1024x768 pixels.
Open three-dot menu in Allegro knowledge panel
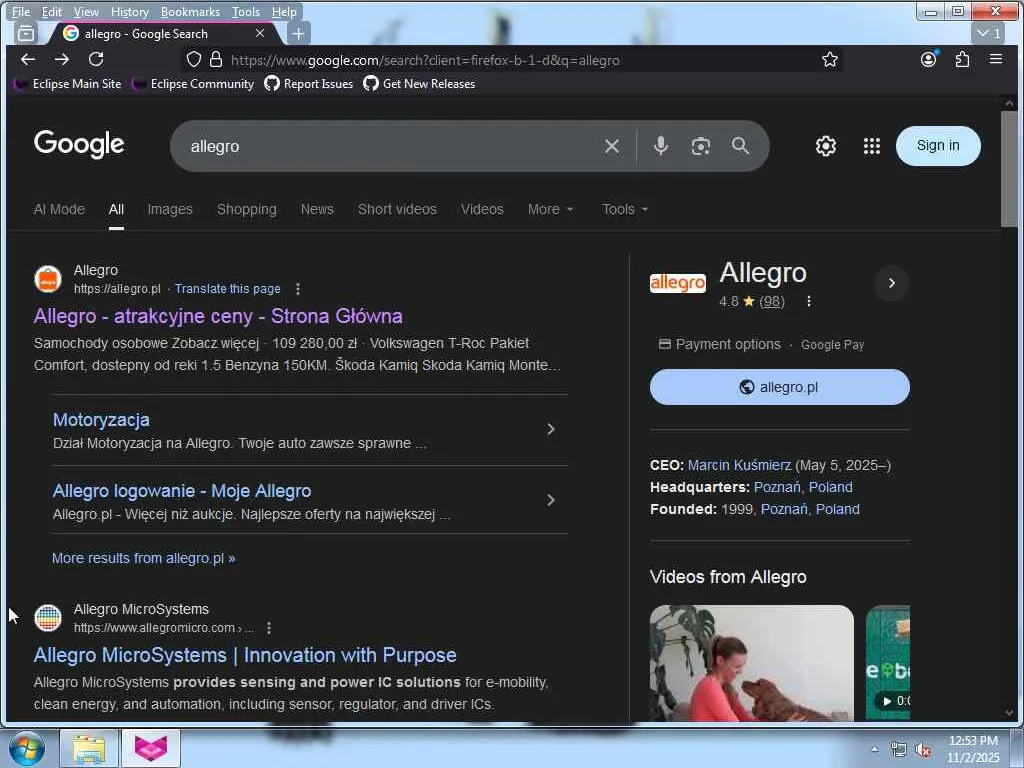click(x=808, y=301)
